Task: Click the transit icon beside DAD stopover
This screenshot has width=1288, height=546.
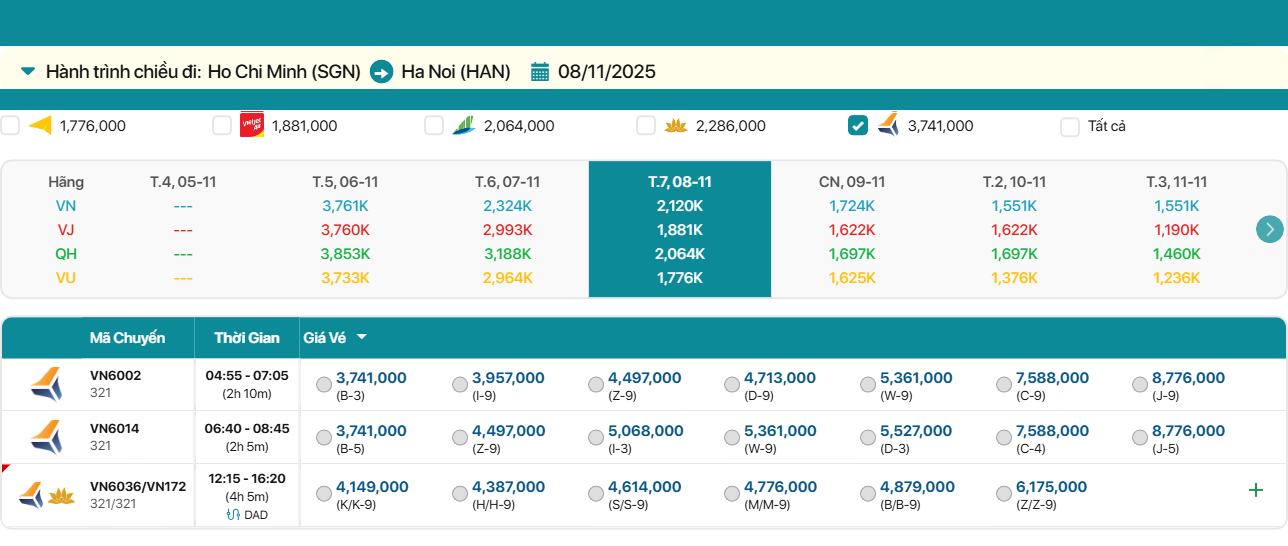Action: tap(234, 515)
